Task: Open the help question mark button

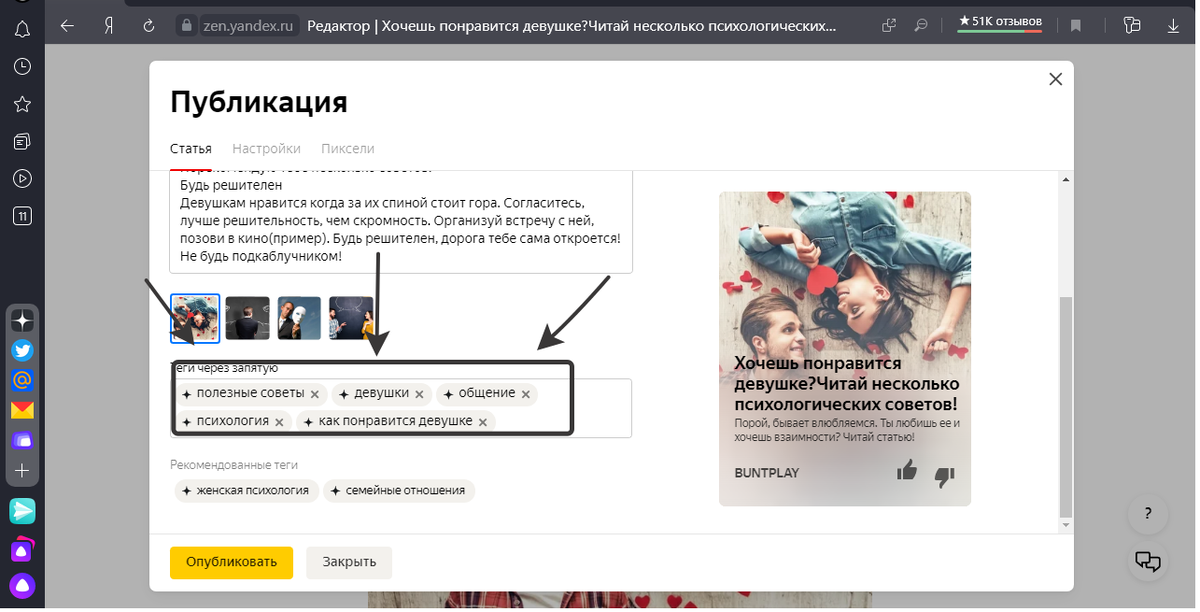Action: pyautogui.click(x=1147, y=515)
